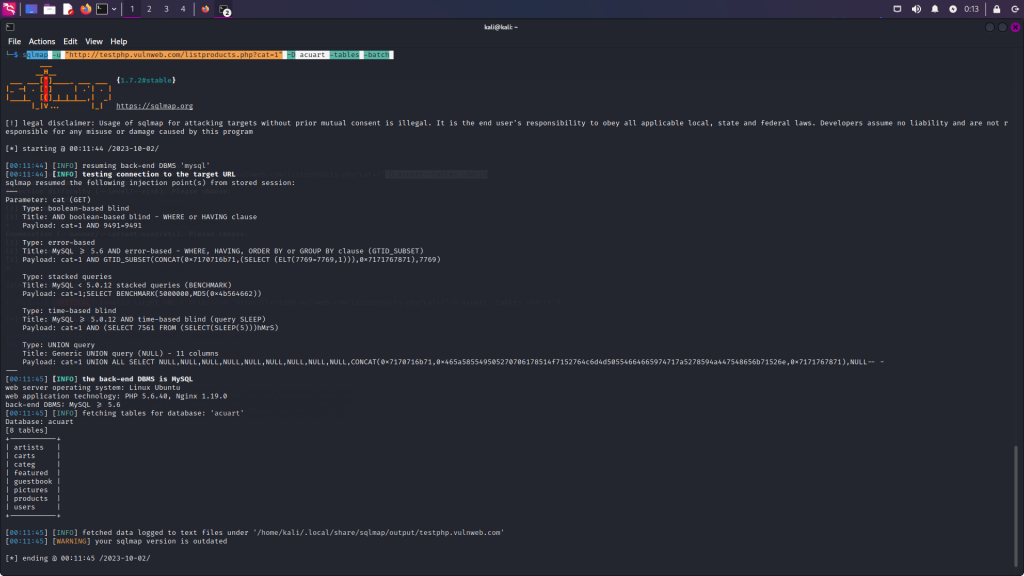Select the 'pictures' table row
Image resolution: width=1024 pixels, height=576 pixels.
click(31, 490)
